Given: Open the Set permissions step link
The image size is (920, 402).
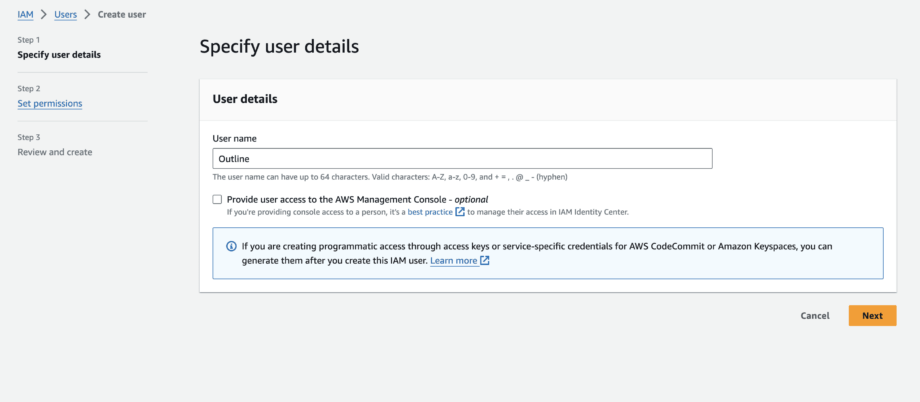Looking at the screenshot, I should (x=50, y=103).
